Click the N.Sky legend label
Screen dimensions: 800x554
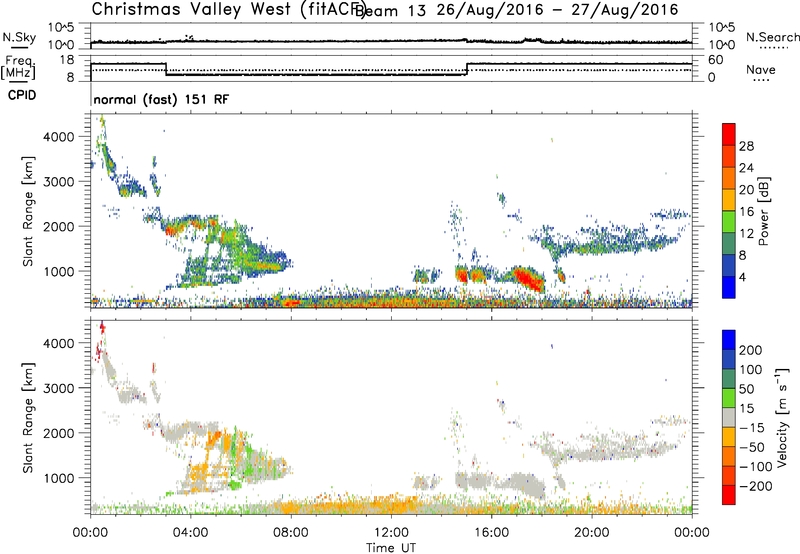point(19,37)
